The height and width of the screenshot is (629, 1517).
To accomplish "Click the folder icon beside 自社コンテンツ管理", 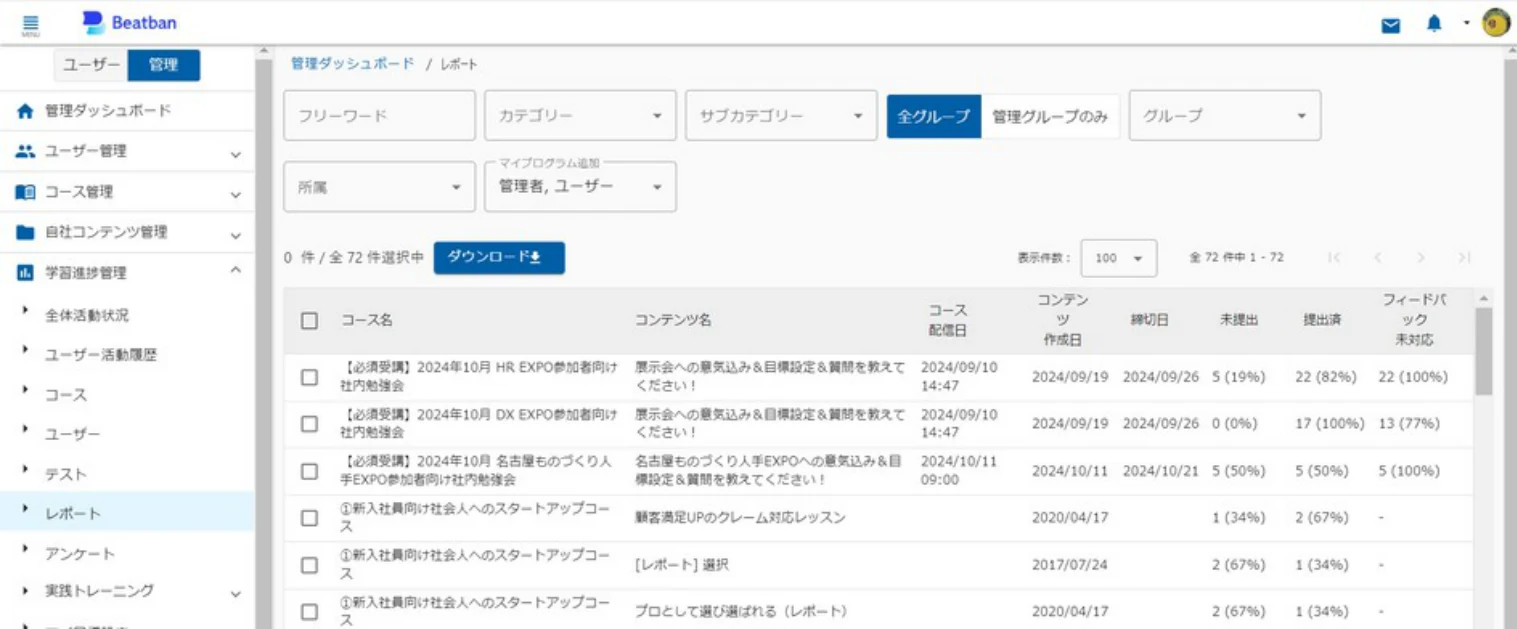I will point(26,232).
